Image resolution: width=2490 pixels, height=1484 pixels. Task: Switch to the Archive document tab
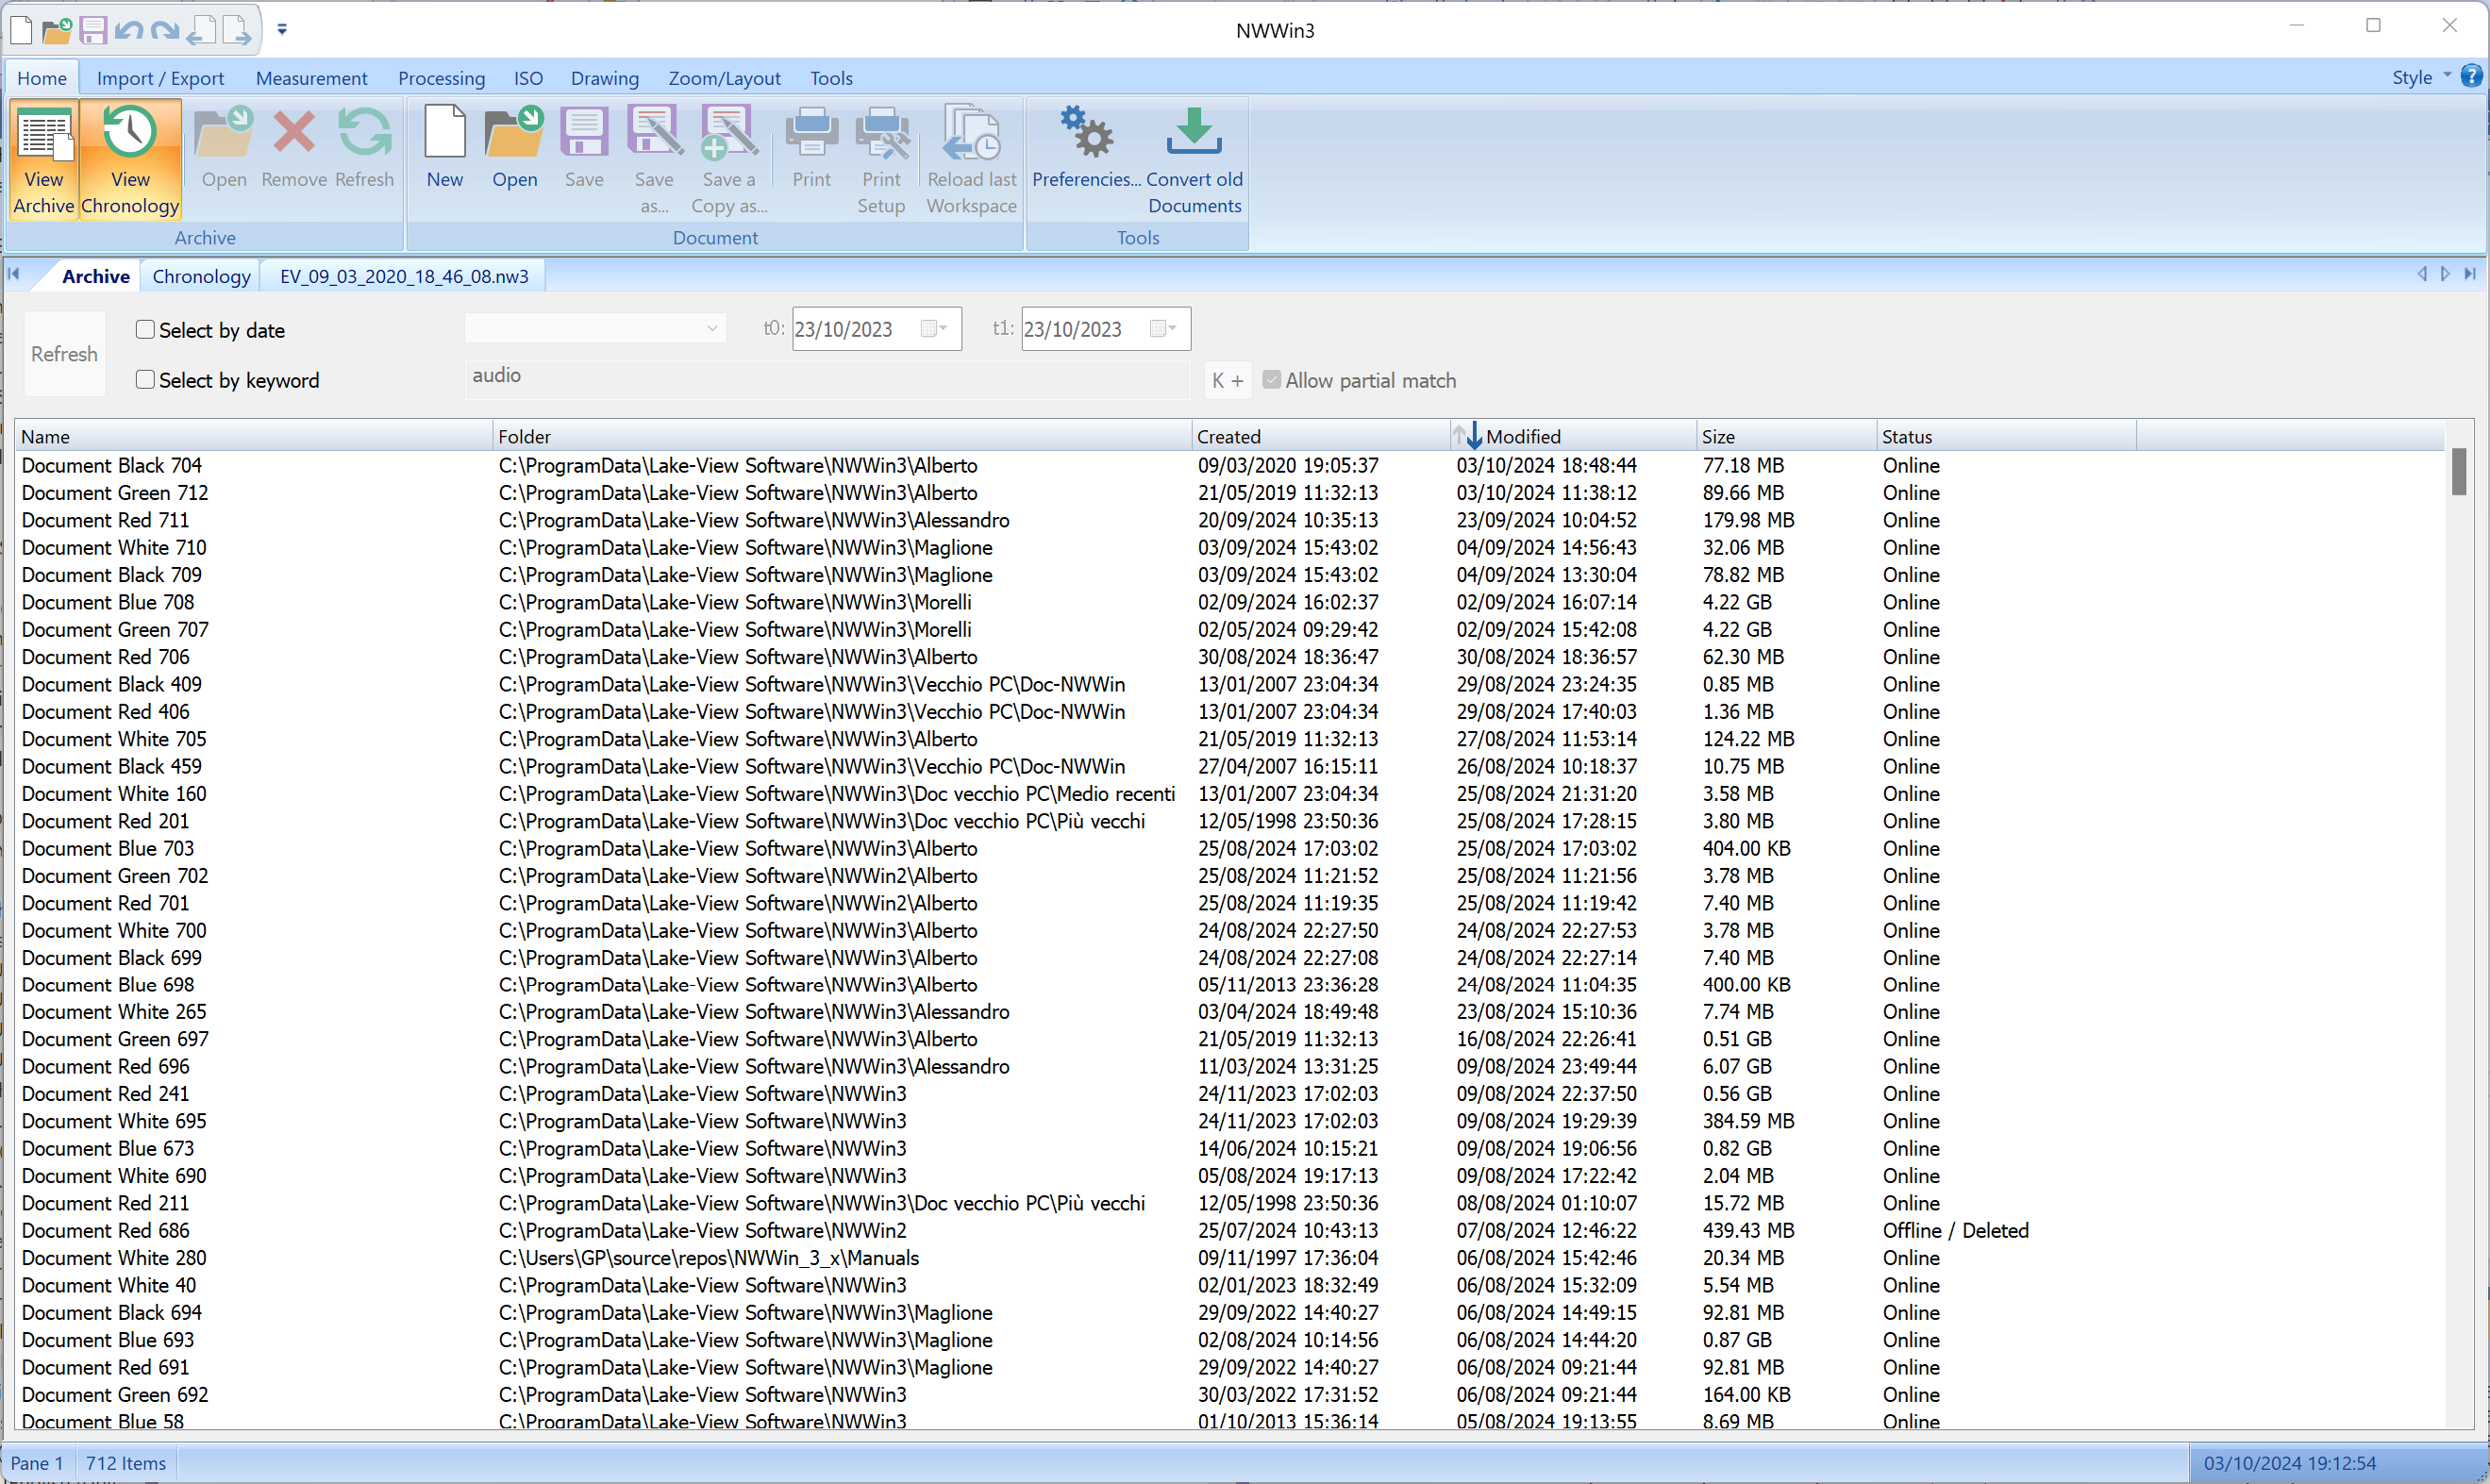[95, 276]
